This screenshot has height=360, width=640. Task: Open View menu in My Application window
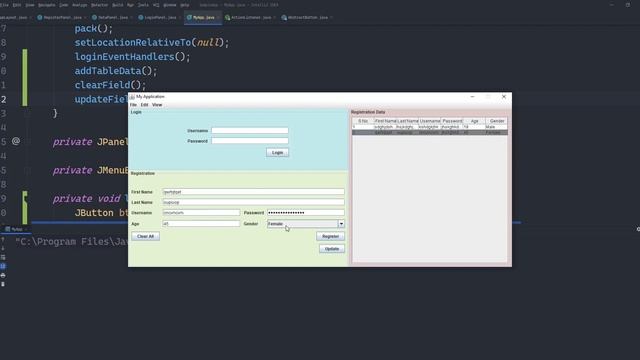[157, 105]
